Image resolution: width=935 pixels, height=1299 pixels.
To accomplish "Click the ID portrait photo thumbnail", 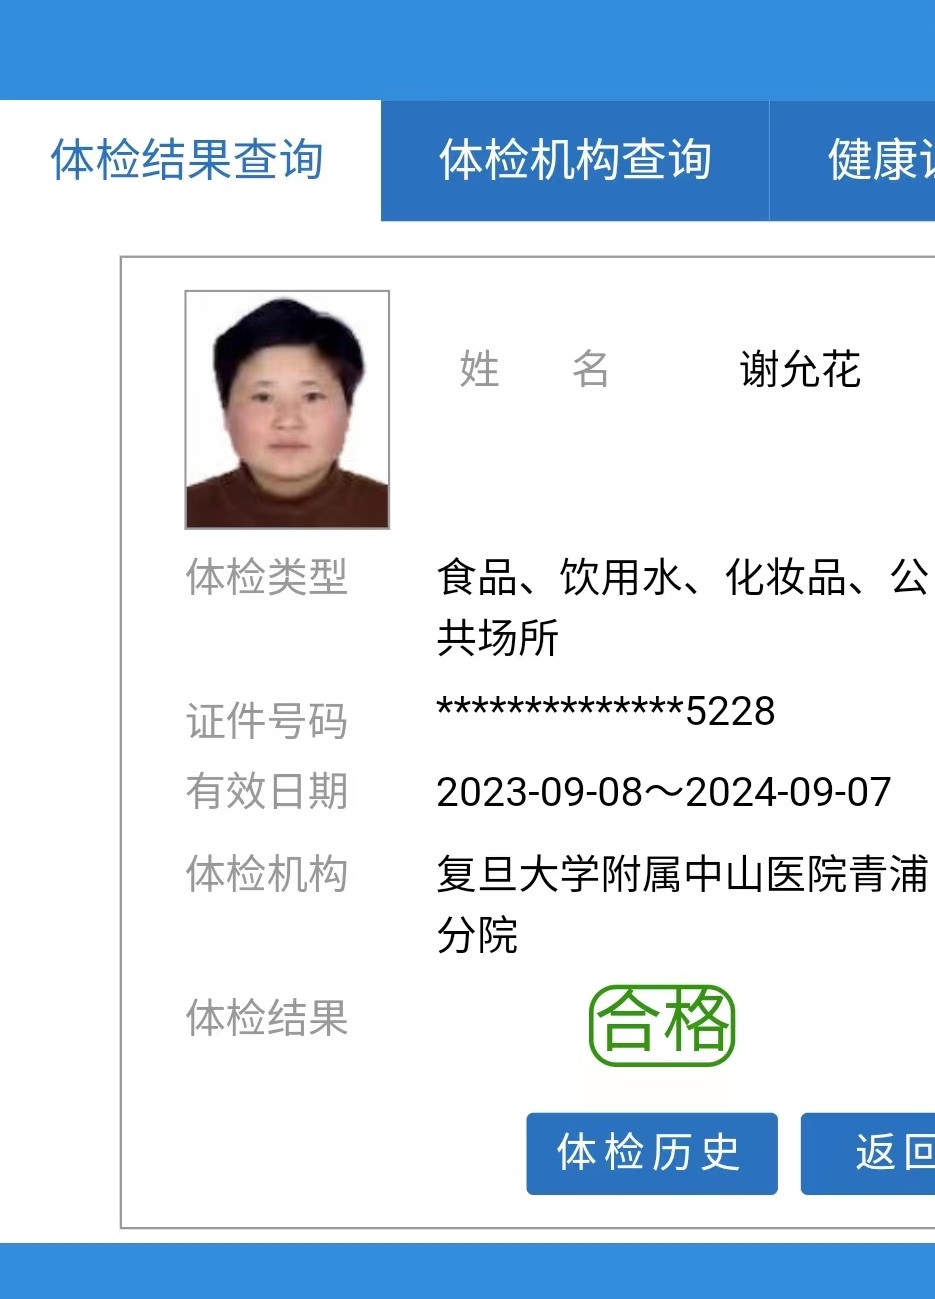I will coord(287,409).
